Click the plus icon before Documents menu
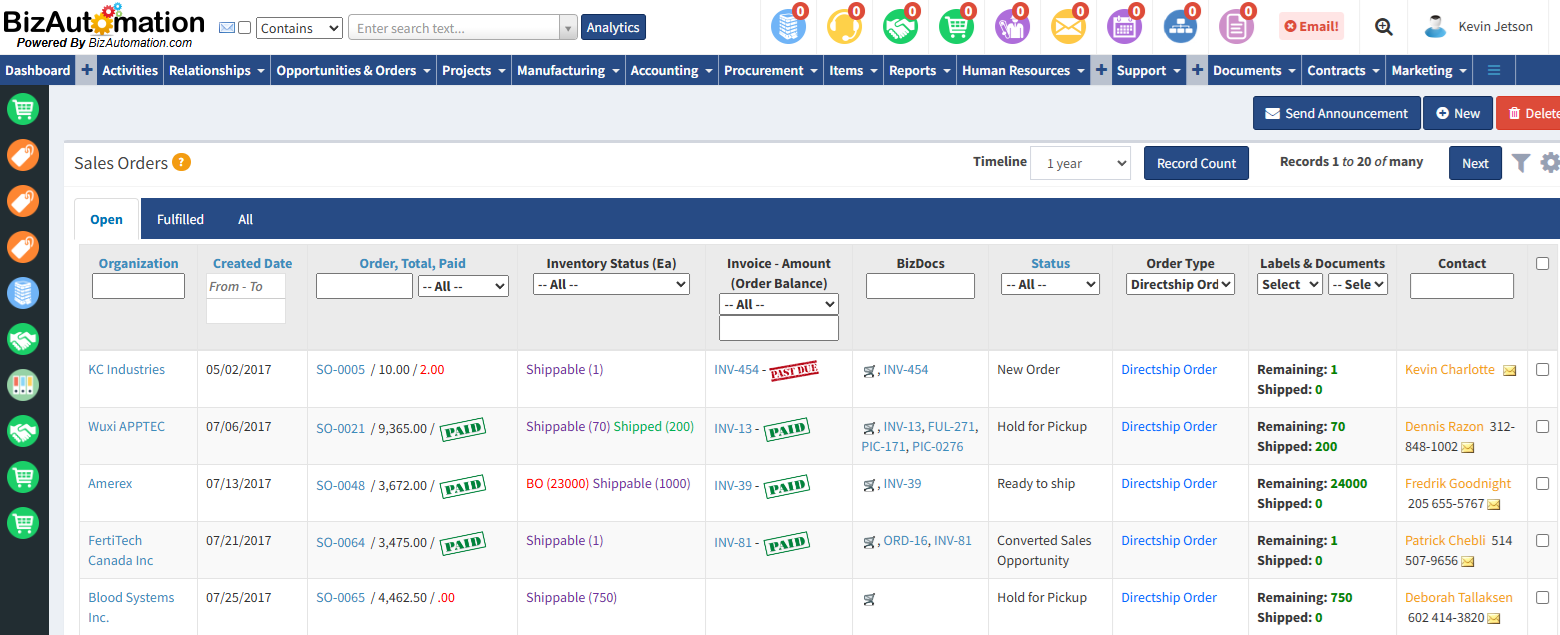This screenshot has height=635, width=1560. click(1197, 70)
